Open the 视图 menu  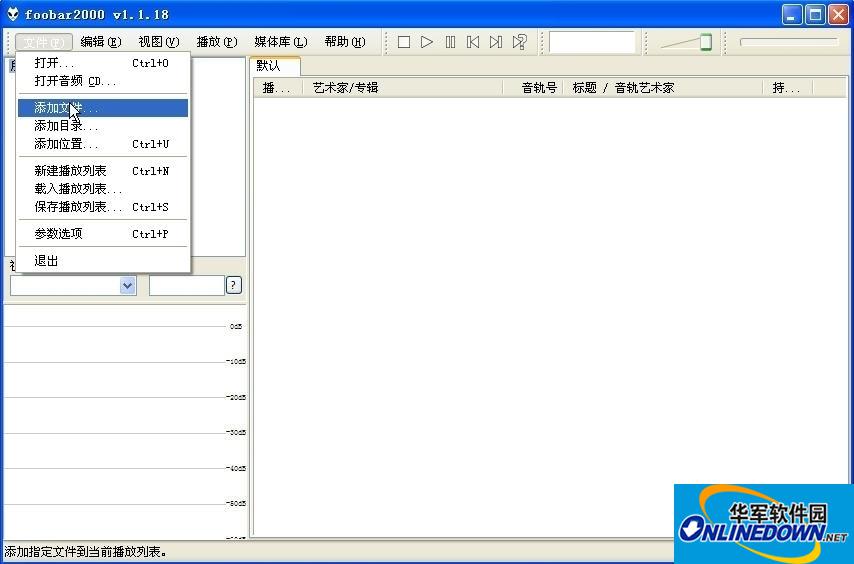pos(158,42)
